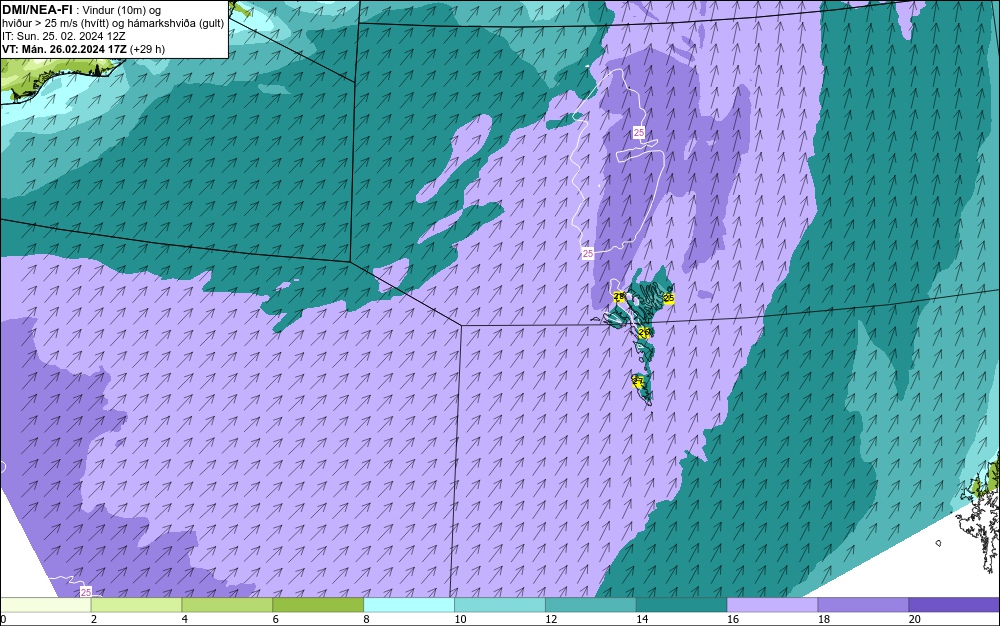Screen dimensions: 1000x626
Task: Click the yellow gust label 27 on southern island
Action: pos(638,381)
